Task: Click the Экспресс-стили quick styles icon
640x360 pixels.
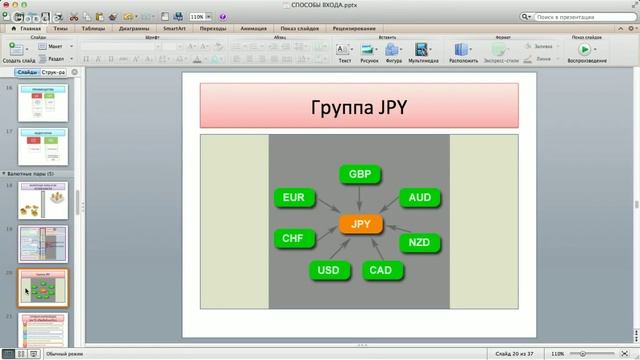Action: click(x=498, y=49)
